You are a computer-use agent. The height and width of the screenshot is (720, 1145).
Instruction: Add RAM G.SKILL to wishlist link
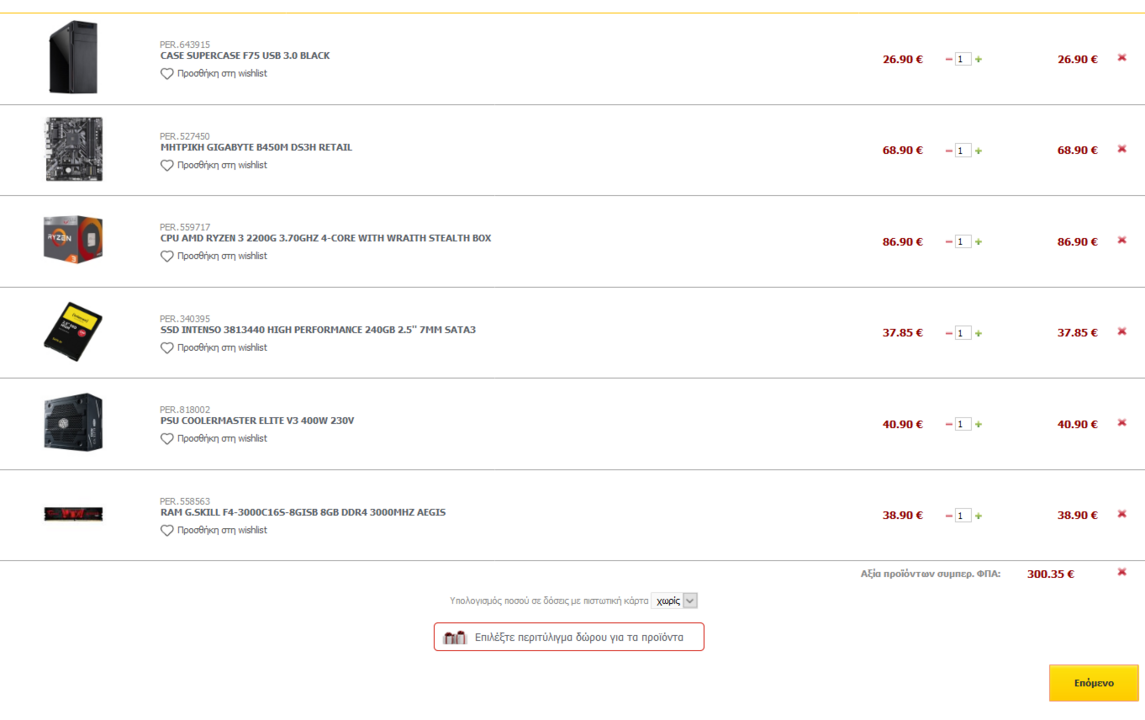click(222, 530)
